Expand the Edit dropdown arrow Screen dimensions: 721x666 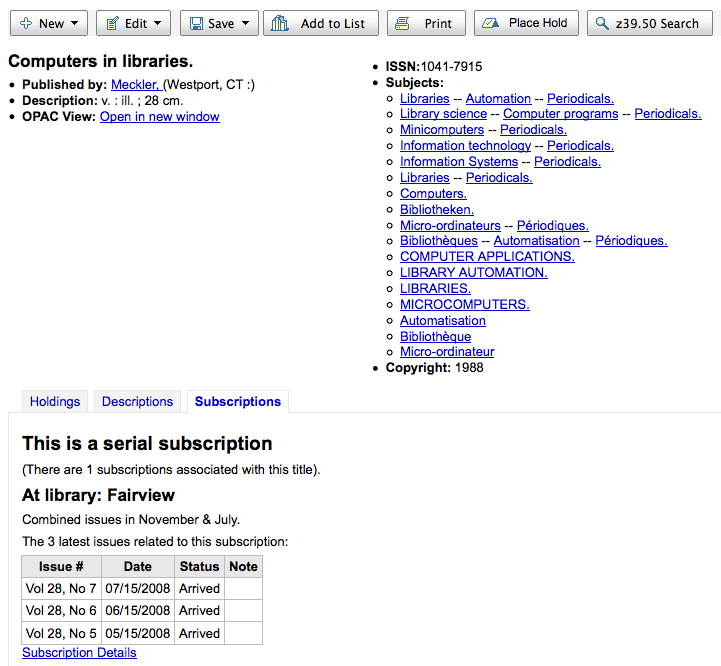[x=157, y=23]
